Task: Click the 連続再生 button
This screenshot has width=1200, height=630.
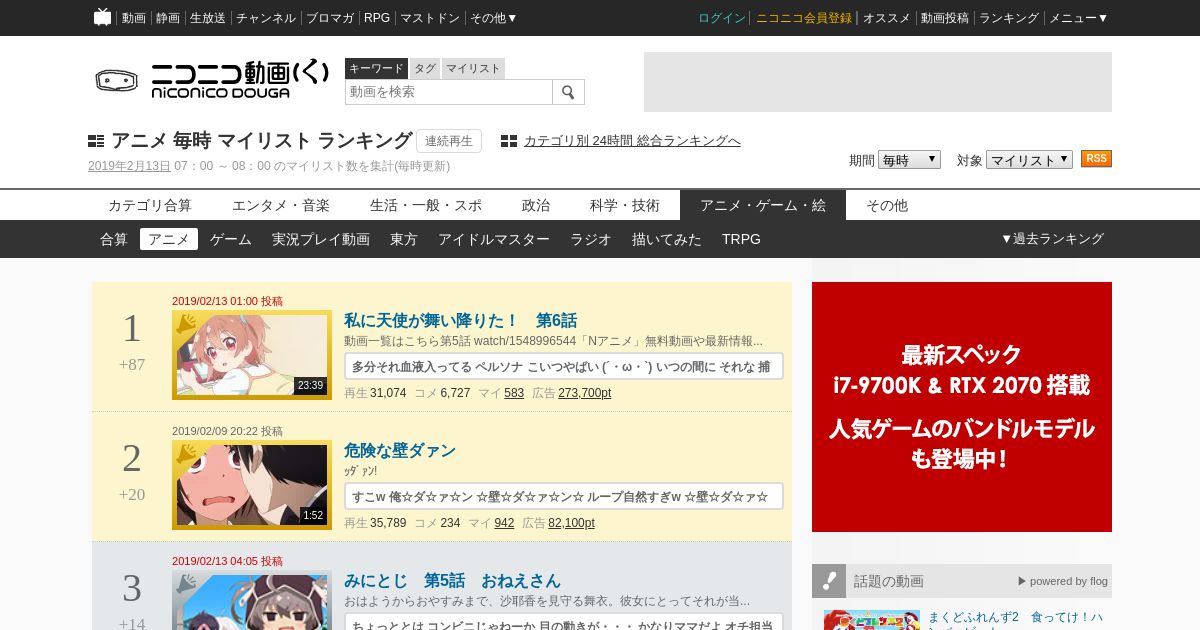Action: tap(449, 141)
